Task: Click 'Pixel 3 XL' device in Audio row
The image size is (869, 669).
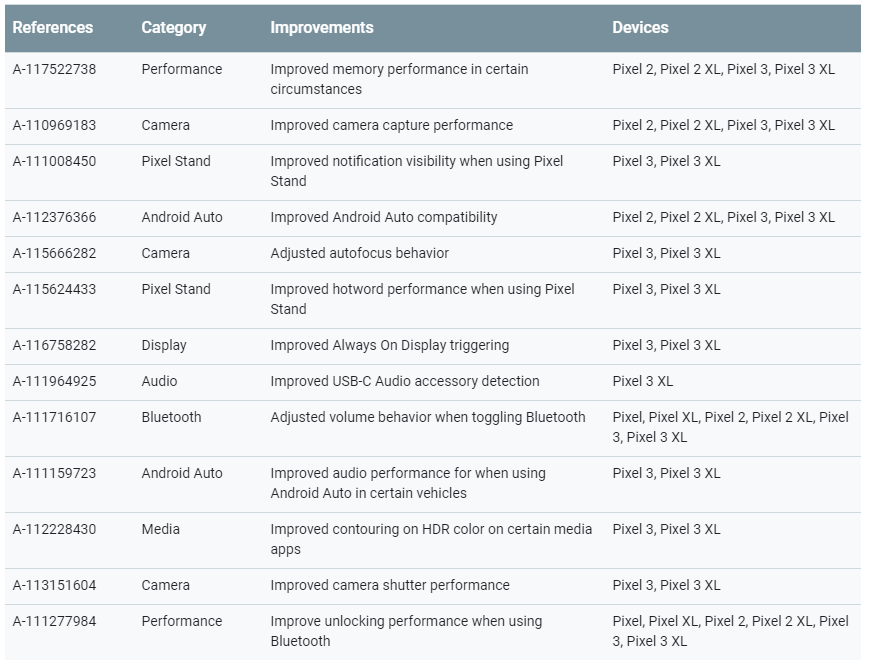Action: click(x=642, y=381)
